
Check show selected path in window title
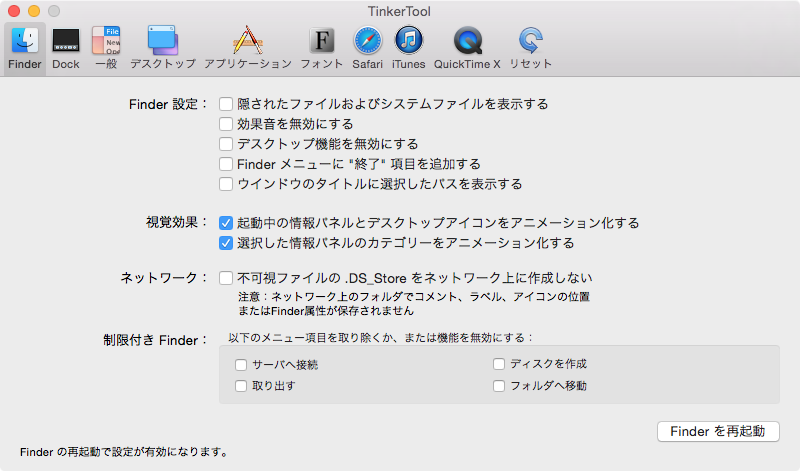(226, 184)
